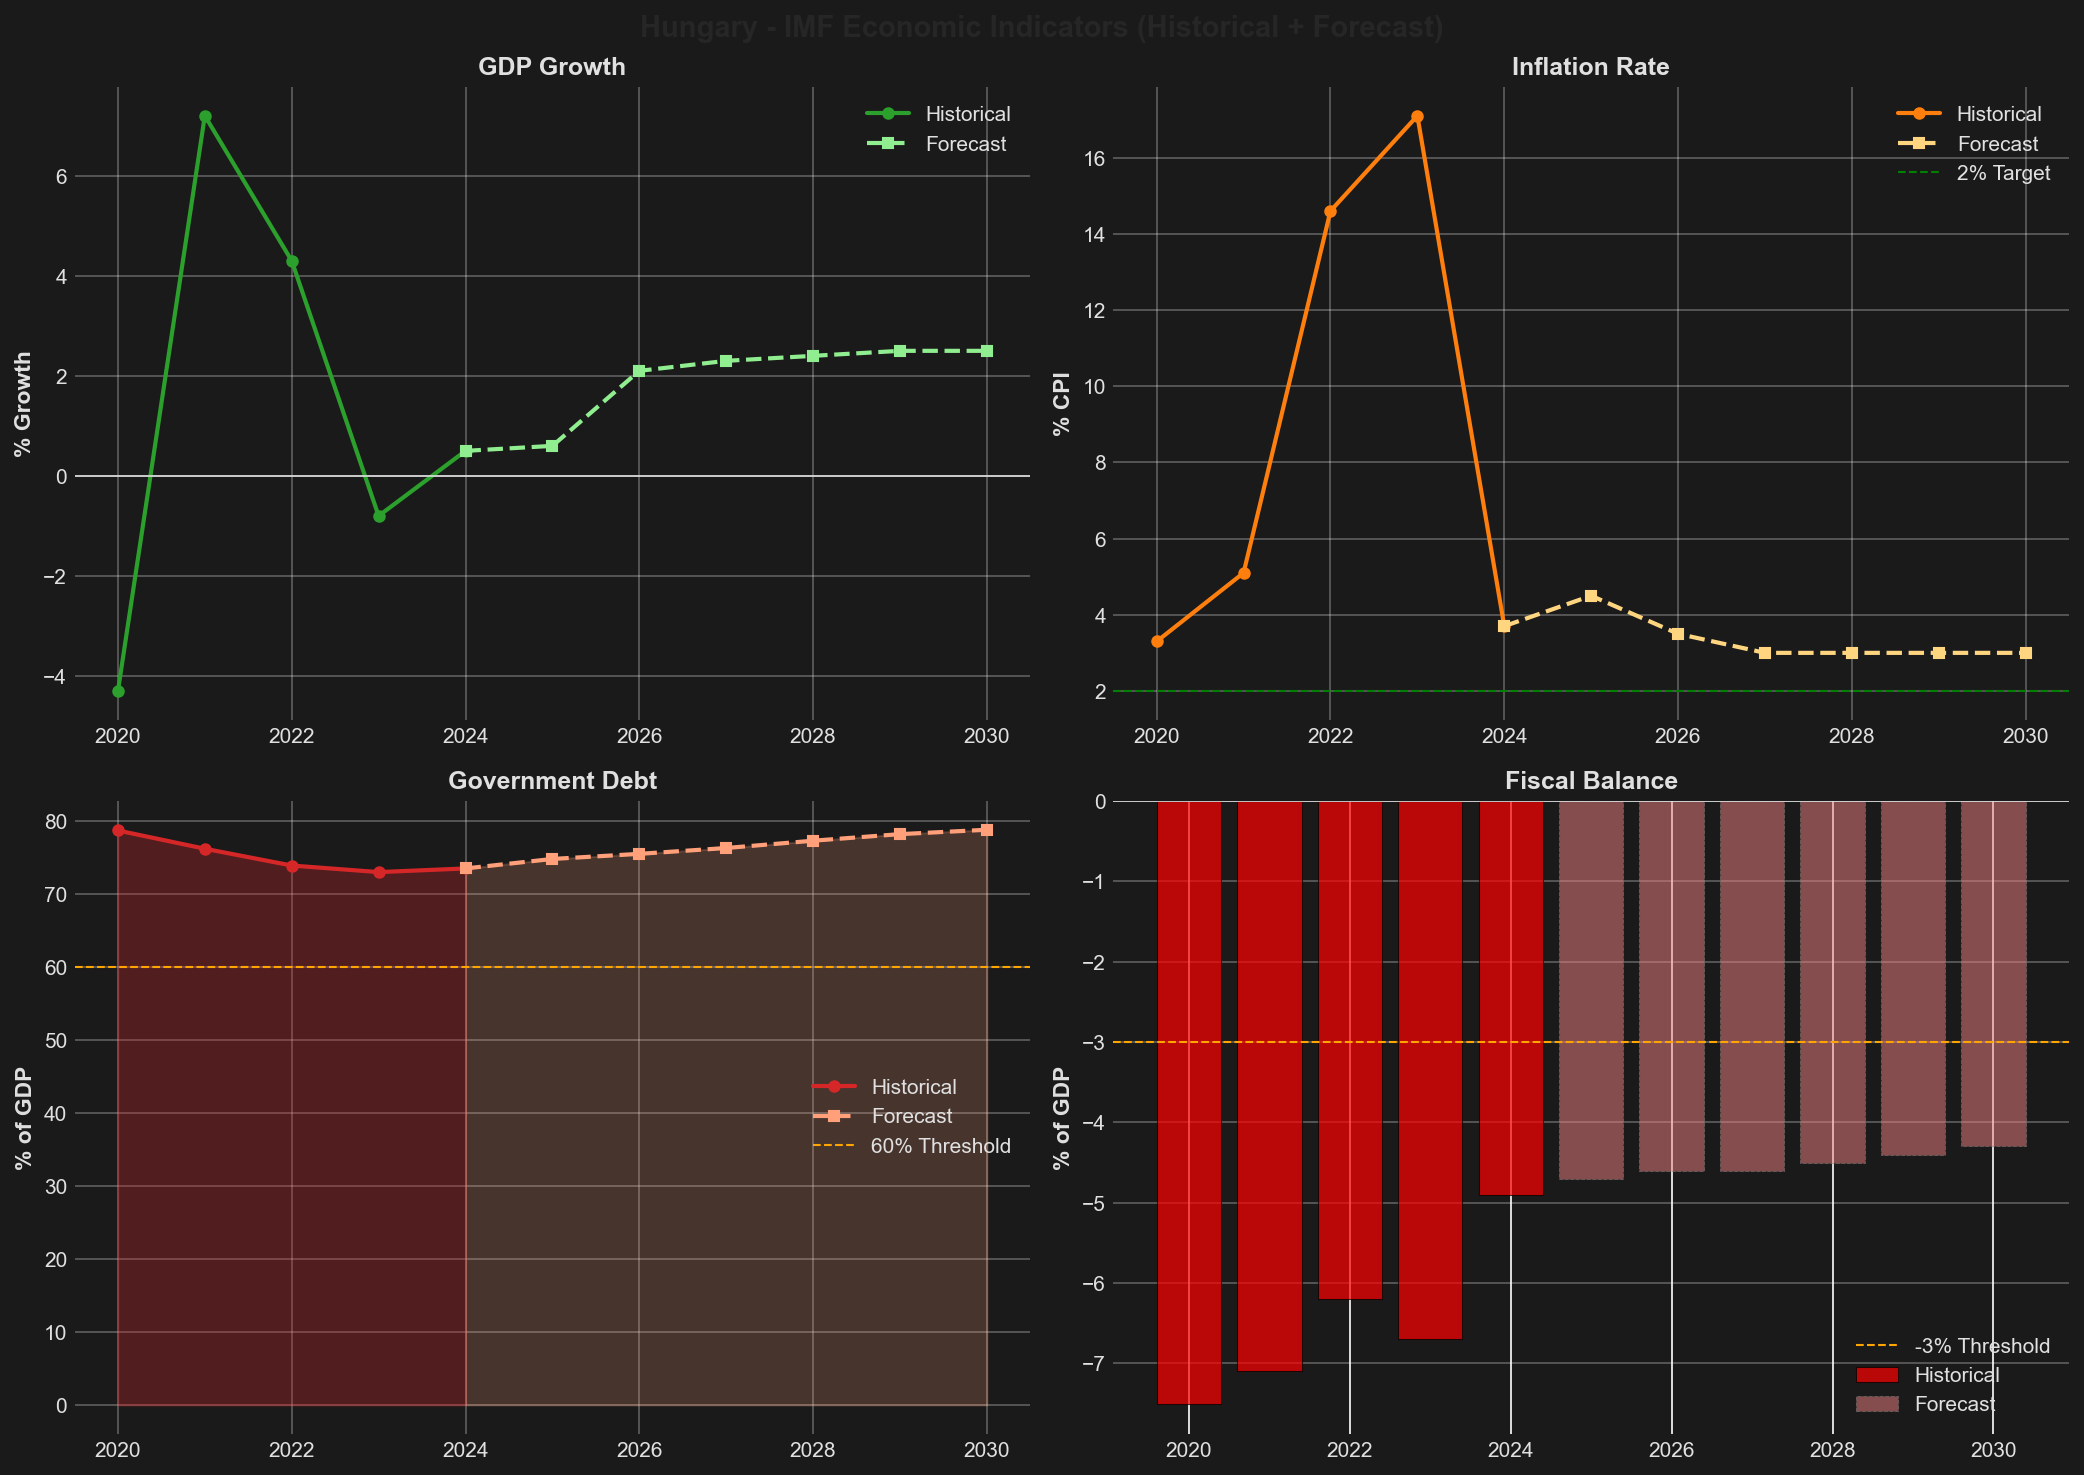Click the GDP Growth subplot title
The image size is (2084, 1475).
tap(551, 66)
